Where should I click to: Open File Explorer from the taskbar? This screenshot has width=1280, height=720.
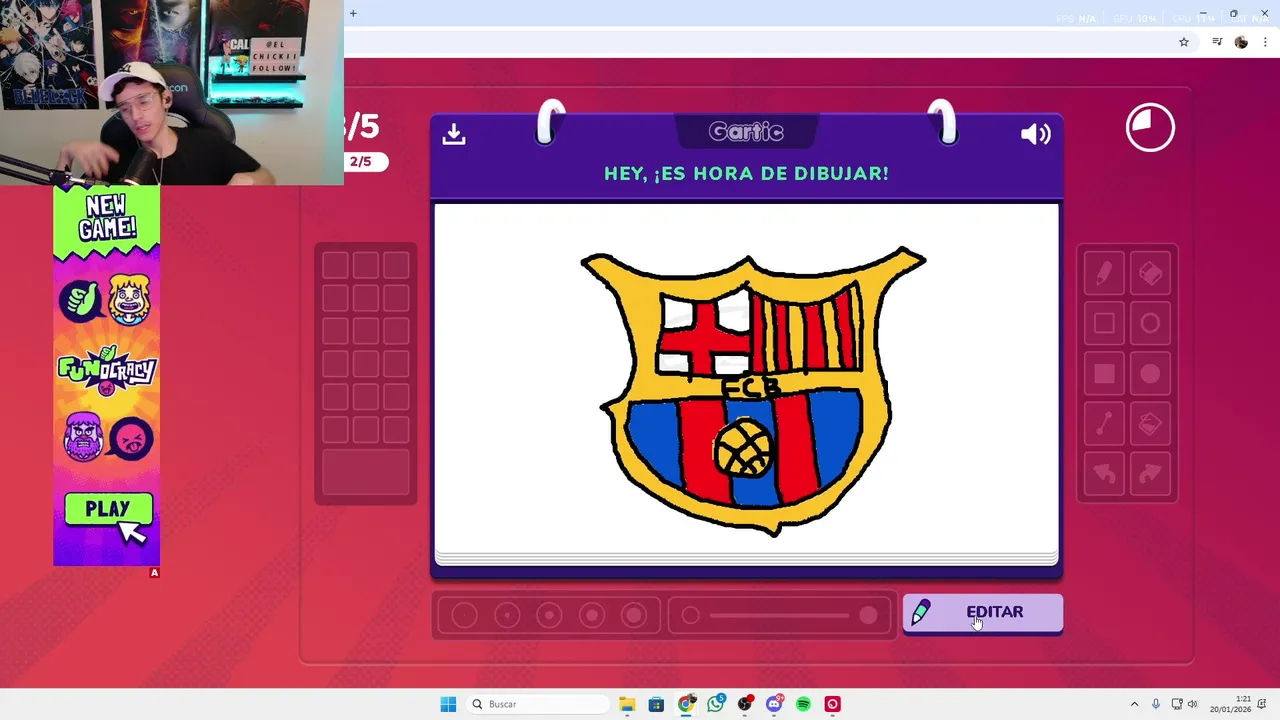coord(627,704)
